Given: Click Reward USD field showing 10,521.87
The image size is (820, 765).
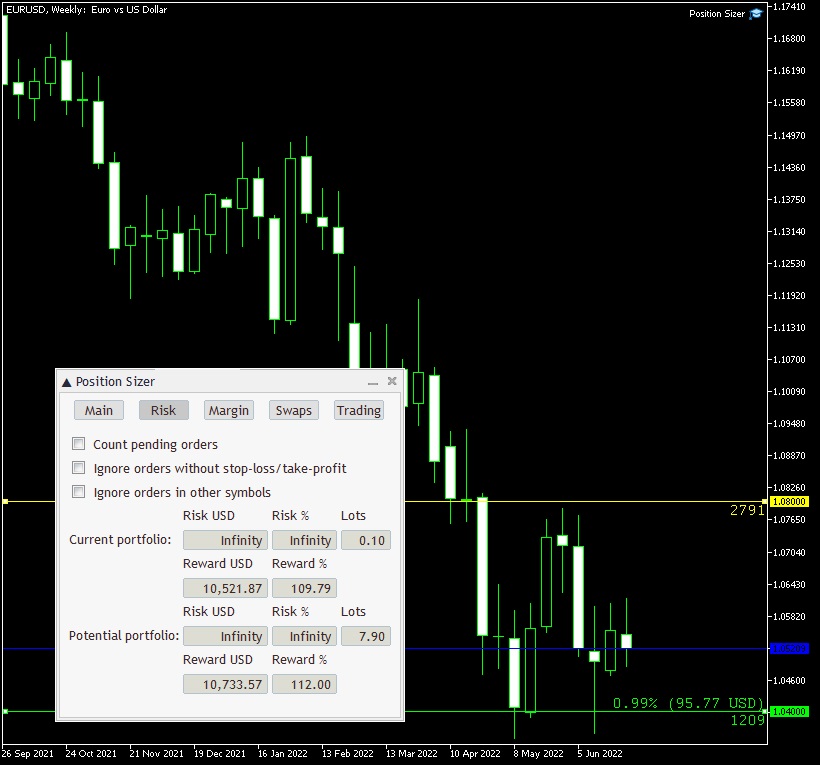Looking at the screenshot, I should 225,588.
